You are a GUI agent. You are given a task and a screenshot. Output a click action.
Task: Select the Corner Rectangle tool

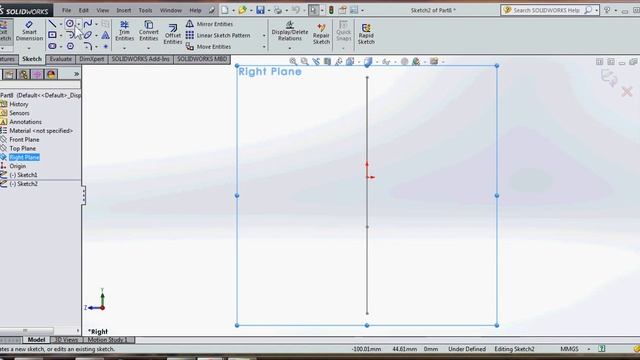[52, 35]
